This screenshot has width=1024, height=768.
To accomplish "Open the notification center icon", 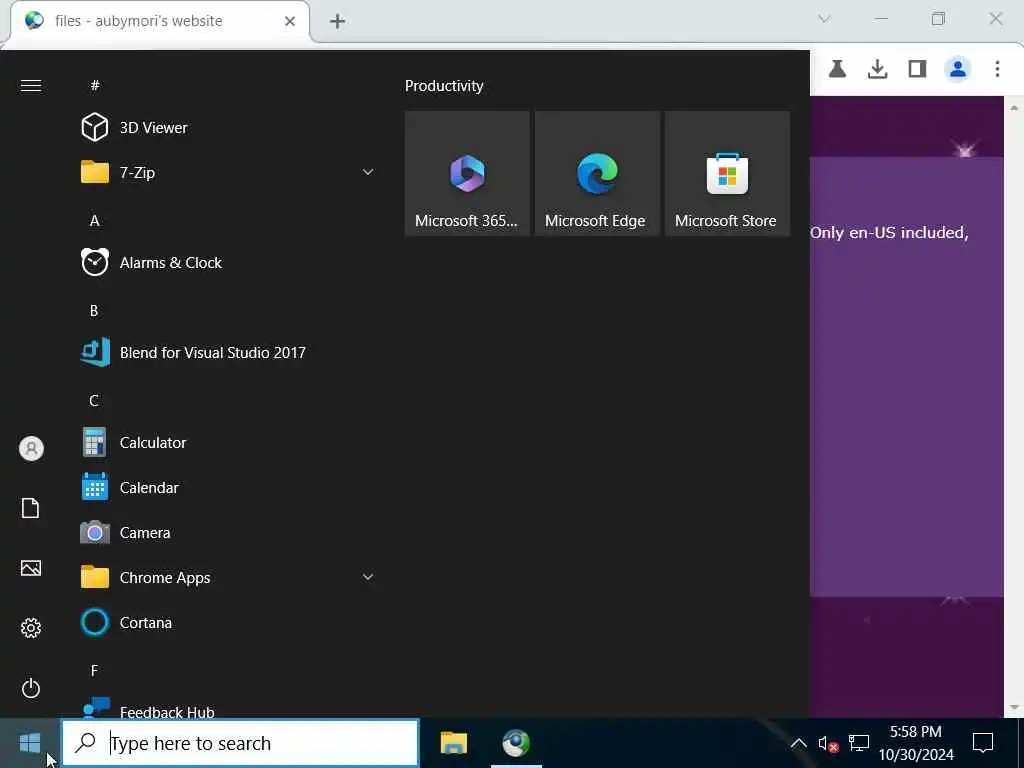I will click(x=983, y=743).
